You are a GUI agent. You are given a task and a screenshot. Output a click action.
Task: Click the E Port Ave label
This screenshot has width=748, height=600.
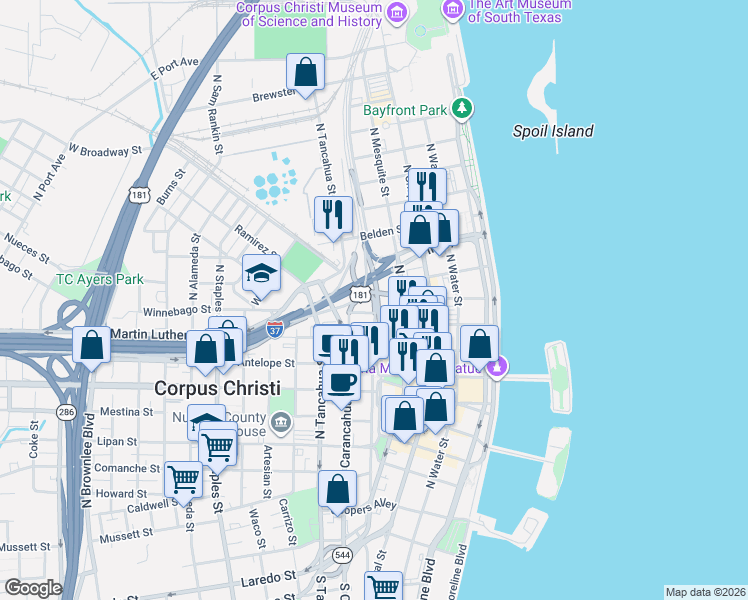click(175, 68)
